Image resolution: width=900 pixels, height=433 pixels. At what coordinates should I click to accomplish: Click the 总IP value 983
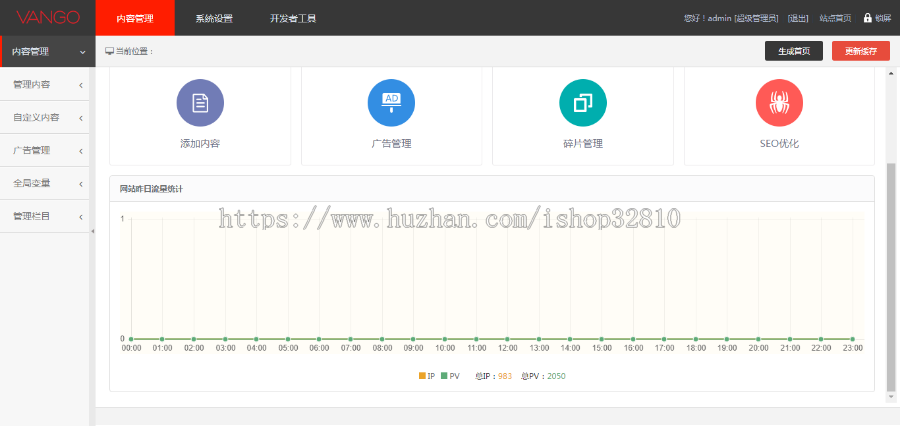(x=505, y=376)
